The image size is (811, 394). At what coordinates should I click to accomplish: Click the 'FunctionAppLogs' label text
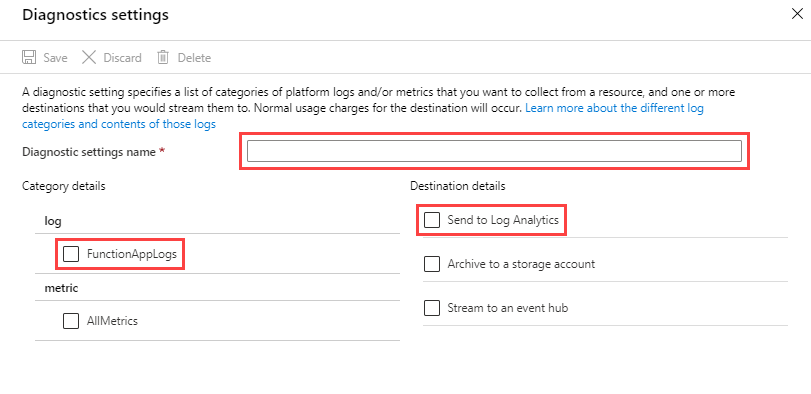point(132,254)
